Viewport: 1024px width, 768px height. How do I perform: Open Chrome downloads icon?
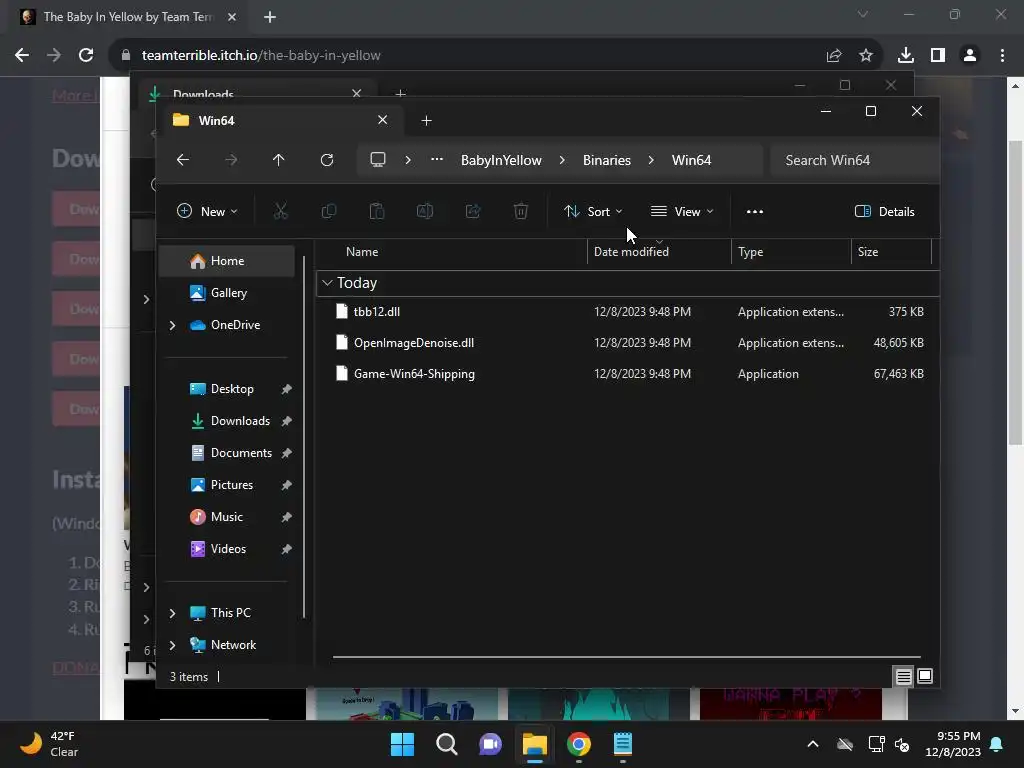[905, 56]
